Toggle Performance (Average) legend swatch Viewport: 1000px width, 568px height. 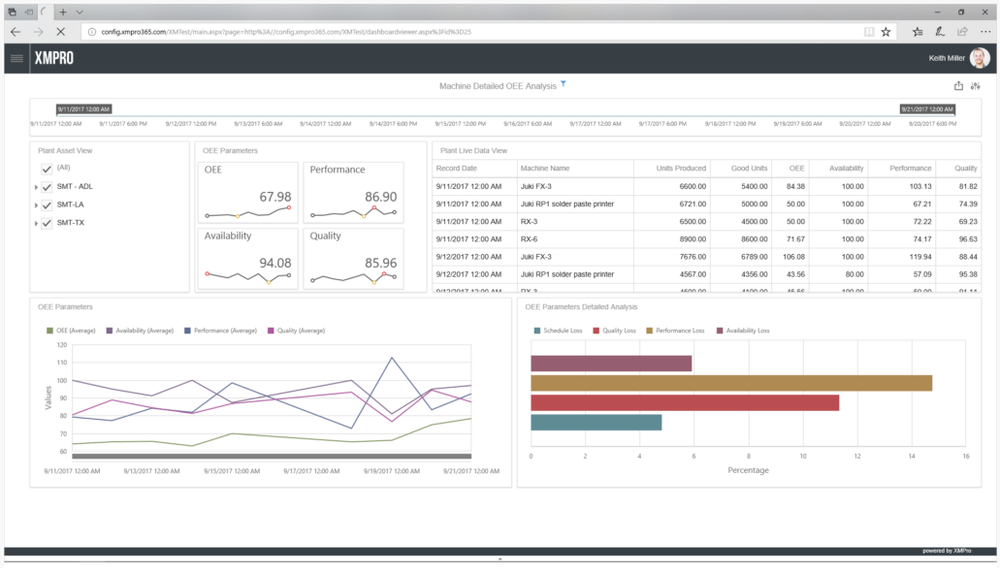pos(188,331)
